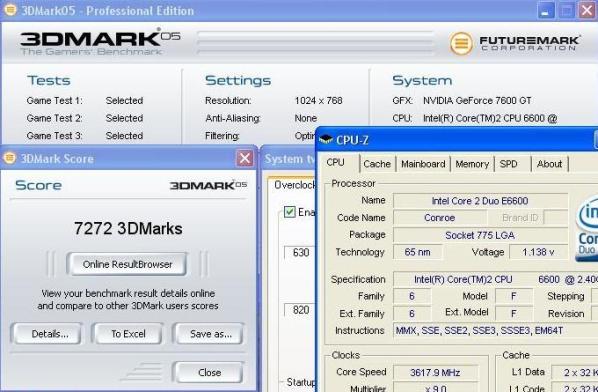Click the Resolution value 1024 x 768
The width and height of the screenshot is (598, 392).
point(318,101)
